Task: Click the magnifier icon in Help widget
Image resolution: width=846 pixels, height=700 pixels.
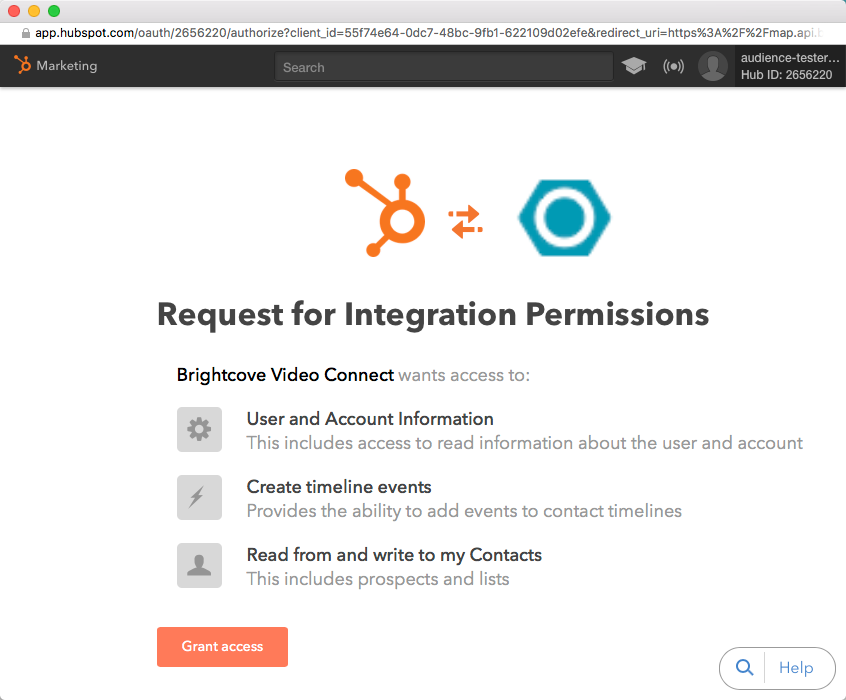Action: click(x=744, y=668)
